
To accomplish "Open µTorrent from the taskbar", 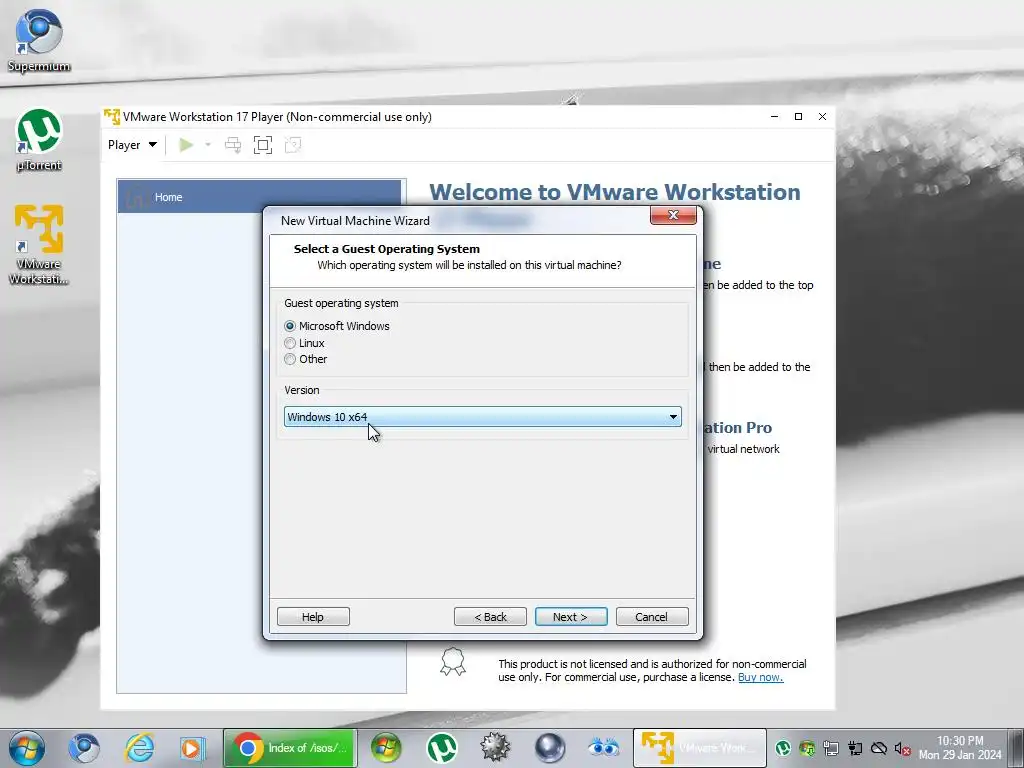I will tap(441, 748).
